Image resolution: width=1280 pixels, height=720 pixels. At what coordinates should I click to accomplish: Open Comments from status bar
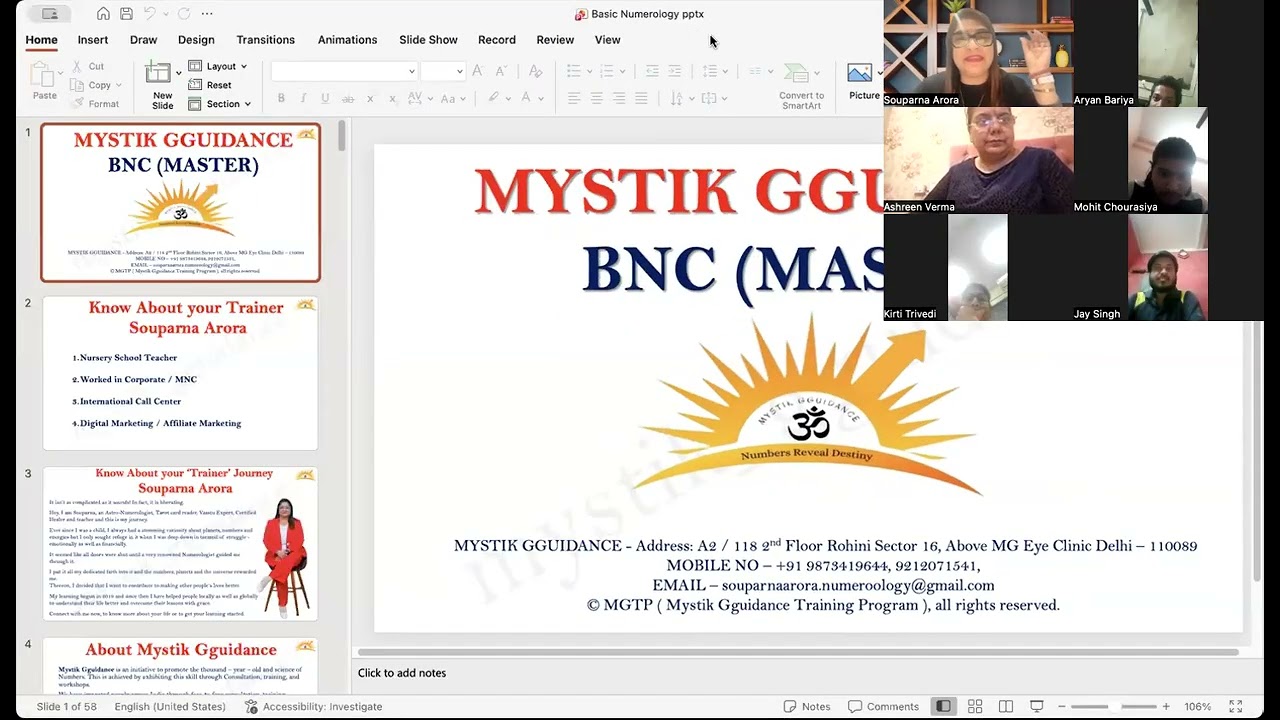pos(883,706)
